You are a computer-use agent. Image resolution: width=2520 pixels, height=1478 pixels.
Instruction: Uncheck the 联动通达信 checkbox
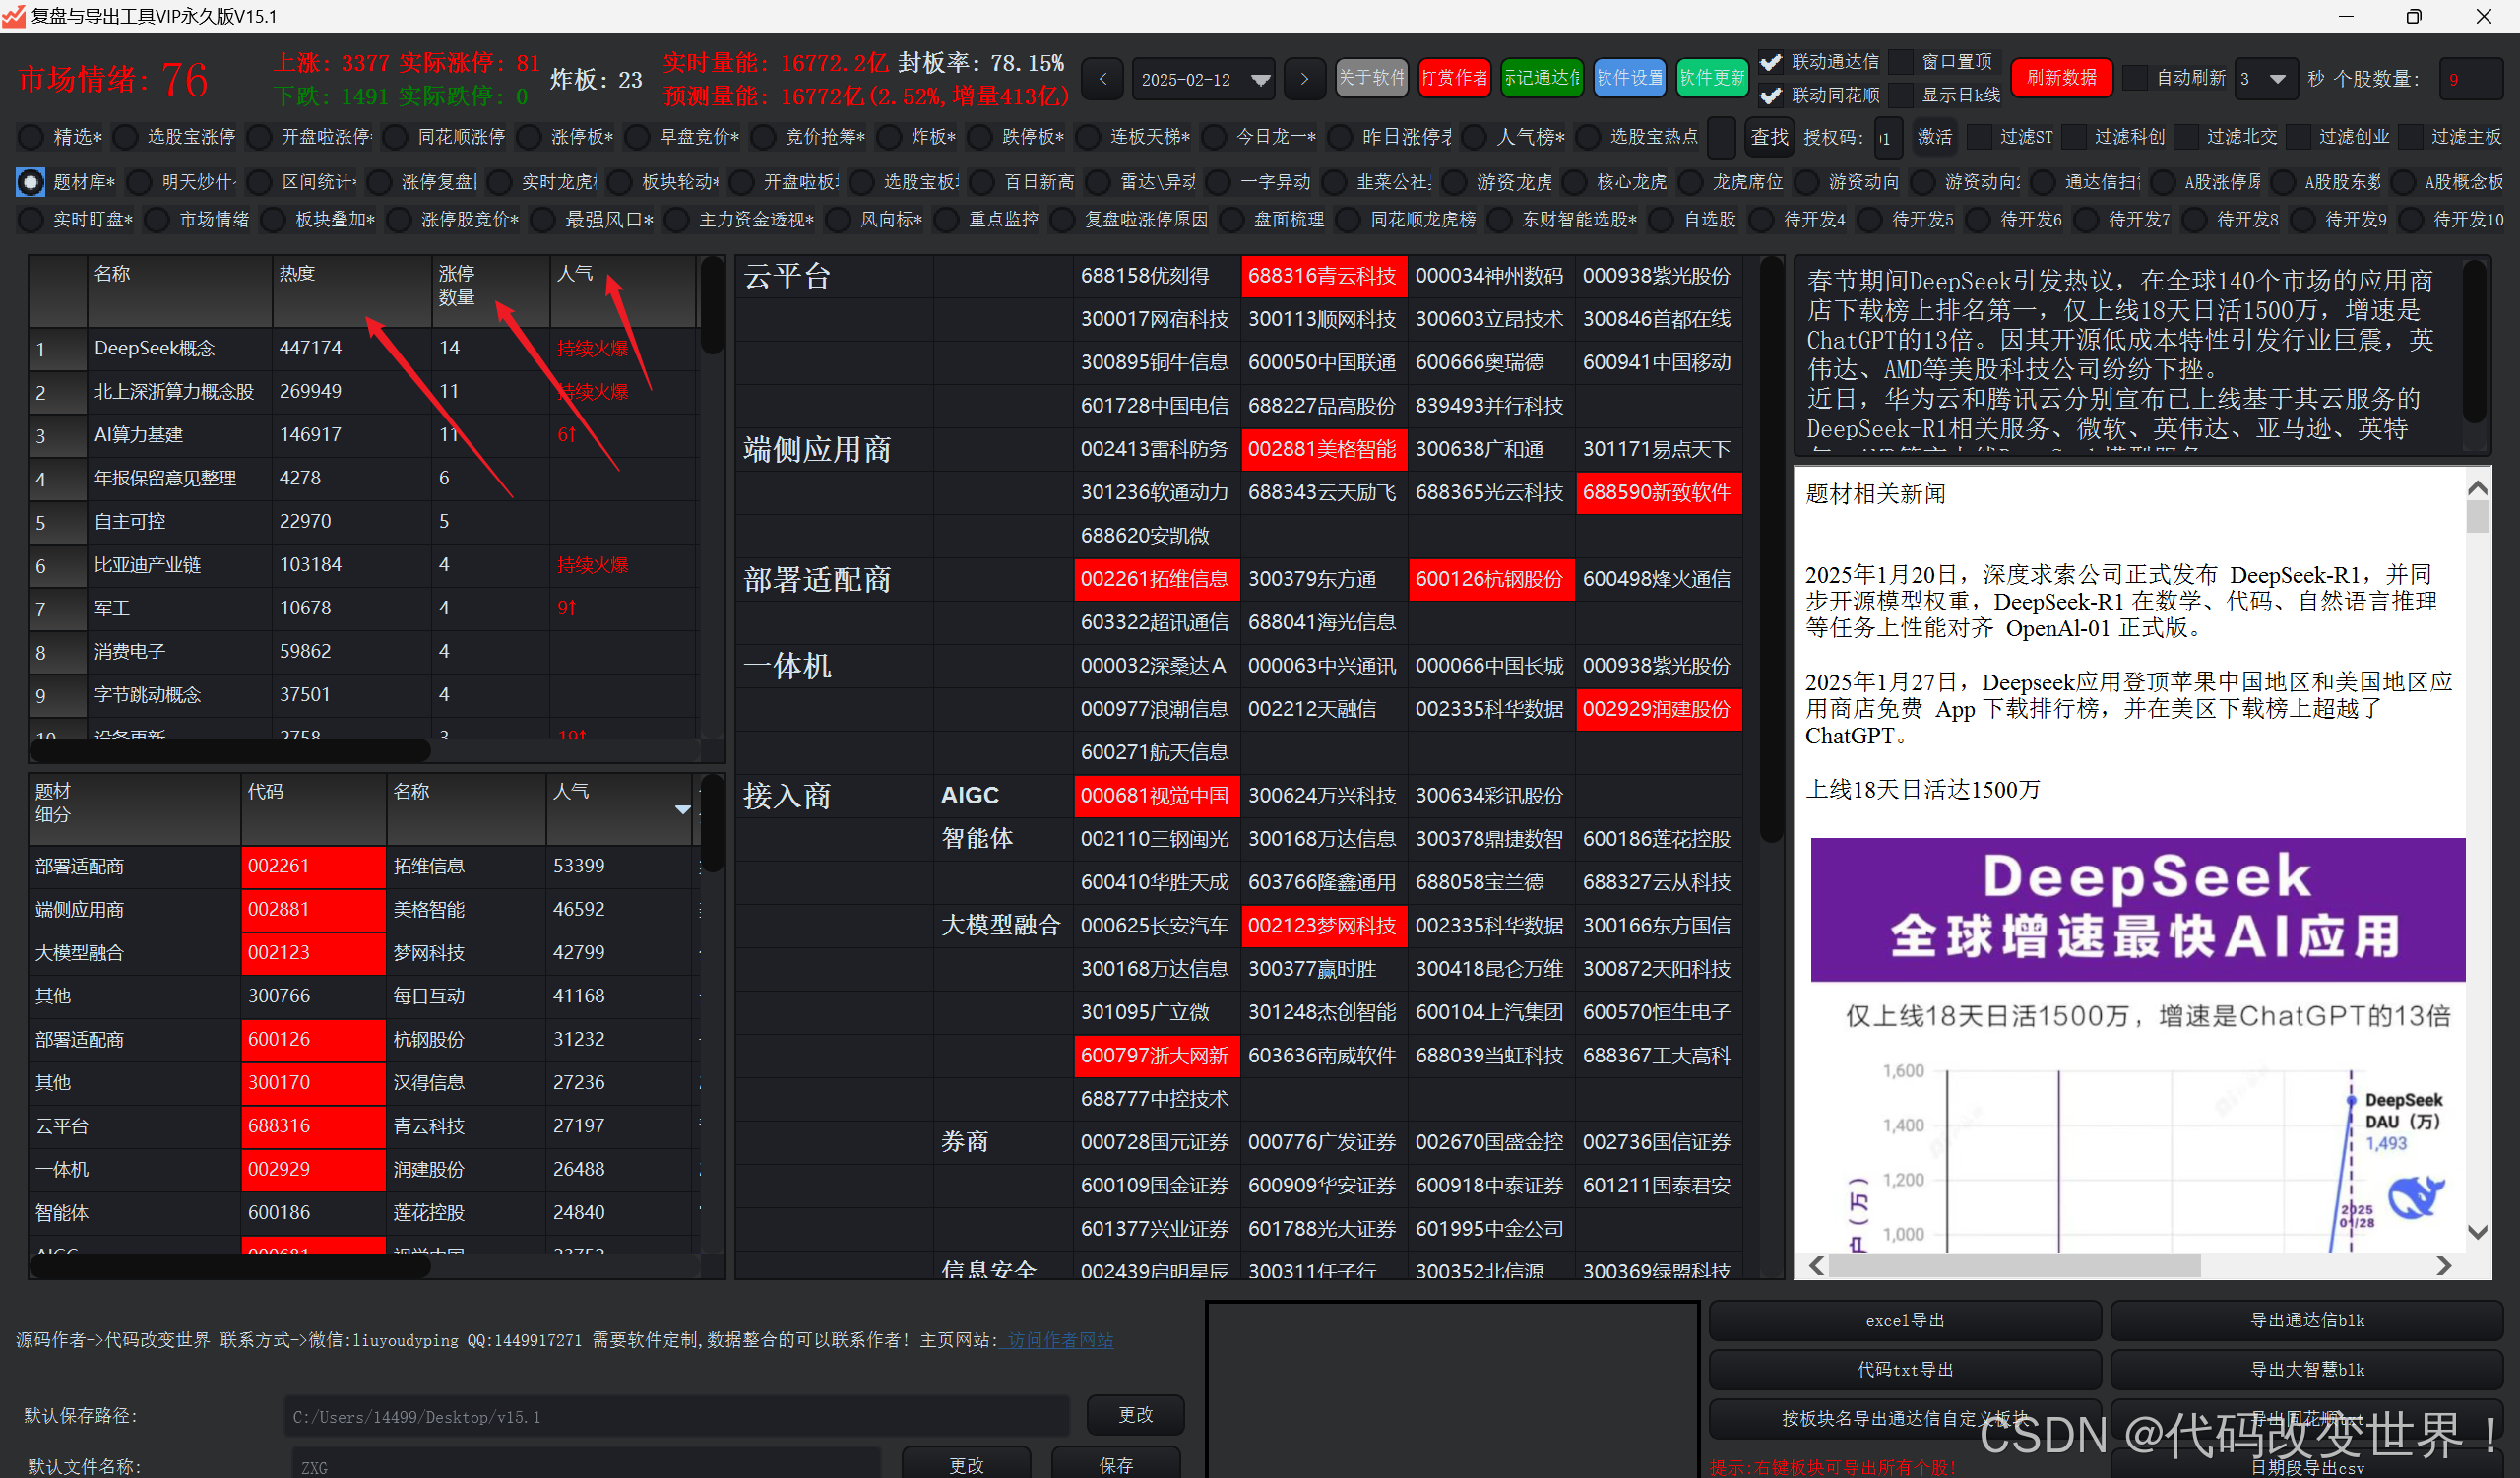1771,62
